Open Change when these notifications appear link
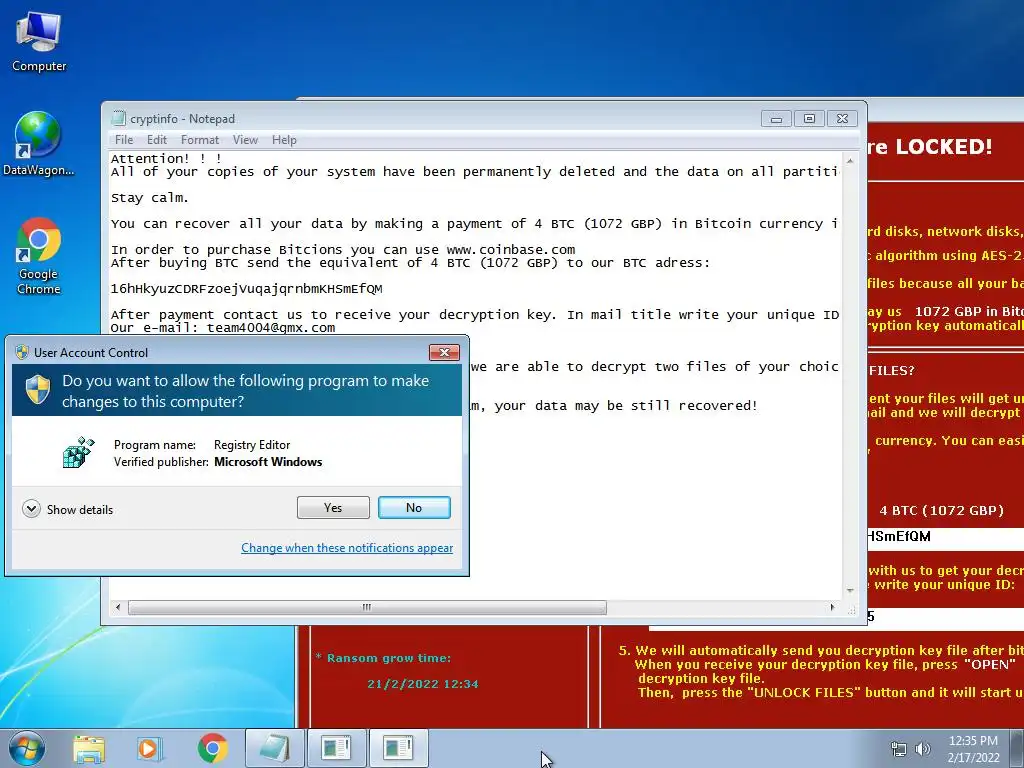 click(x=347, y=548)
